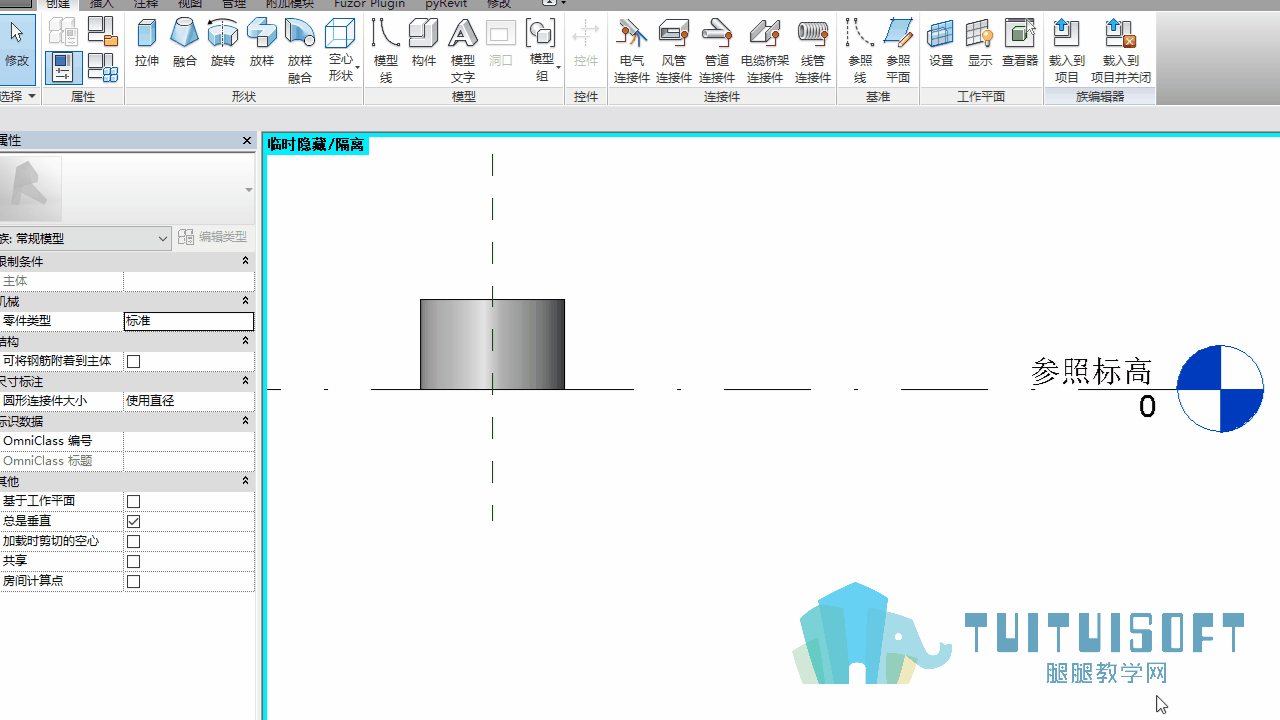Image resolution: width=1280 pixels, height=720 pixels.
Task: Choose the 融合 blend tool
Action: (185, 43)
